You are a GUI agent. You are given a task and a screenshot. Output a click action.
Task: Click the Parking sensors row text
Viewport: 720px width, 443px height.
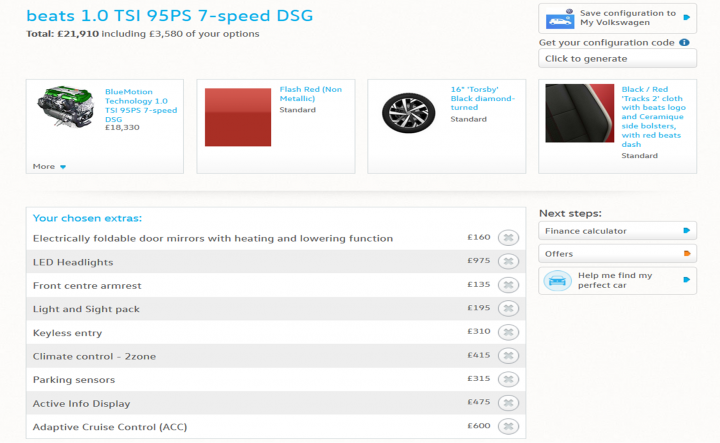(74, 380)
